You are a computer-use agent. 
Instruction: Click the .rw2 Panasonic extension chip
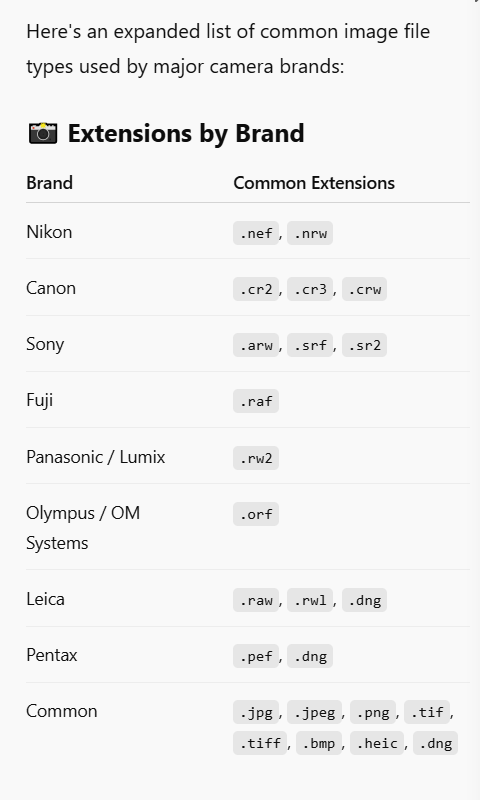(256, 458)
